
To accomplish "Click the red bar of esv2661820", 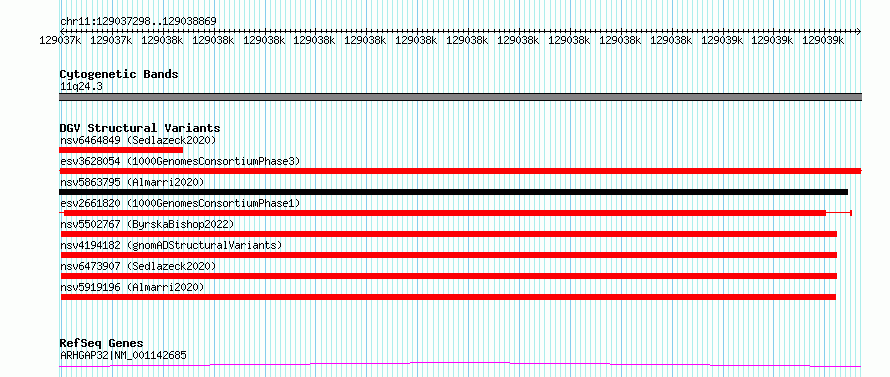I will (445, 213).
